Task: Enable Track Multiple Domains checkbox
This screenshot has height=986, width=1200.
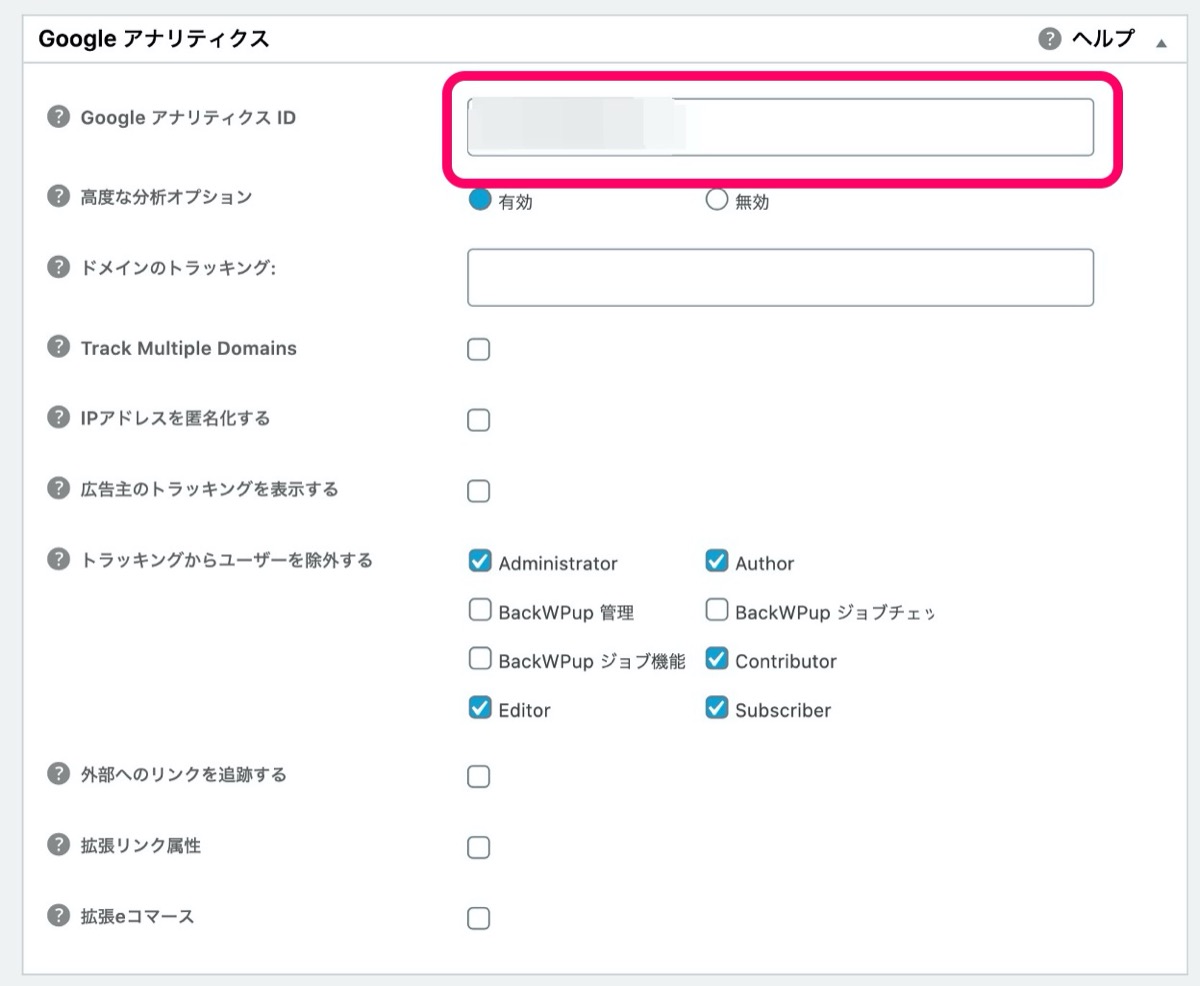Action: click(479, 350)
